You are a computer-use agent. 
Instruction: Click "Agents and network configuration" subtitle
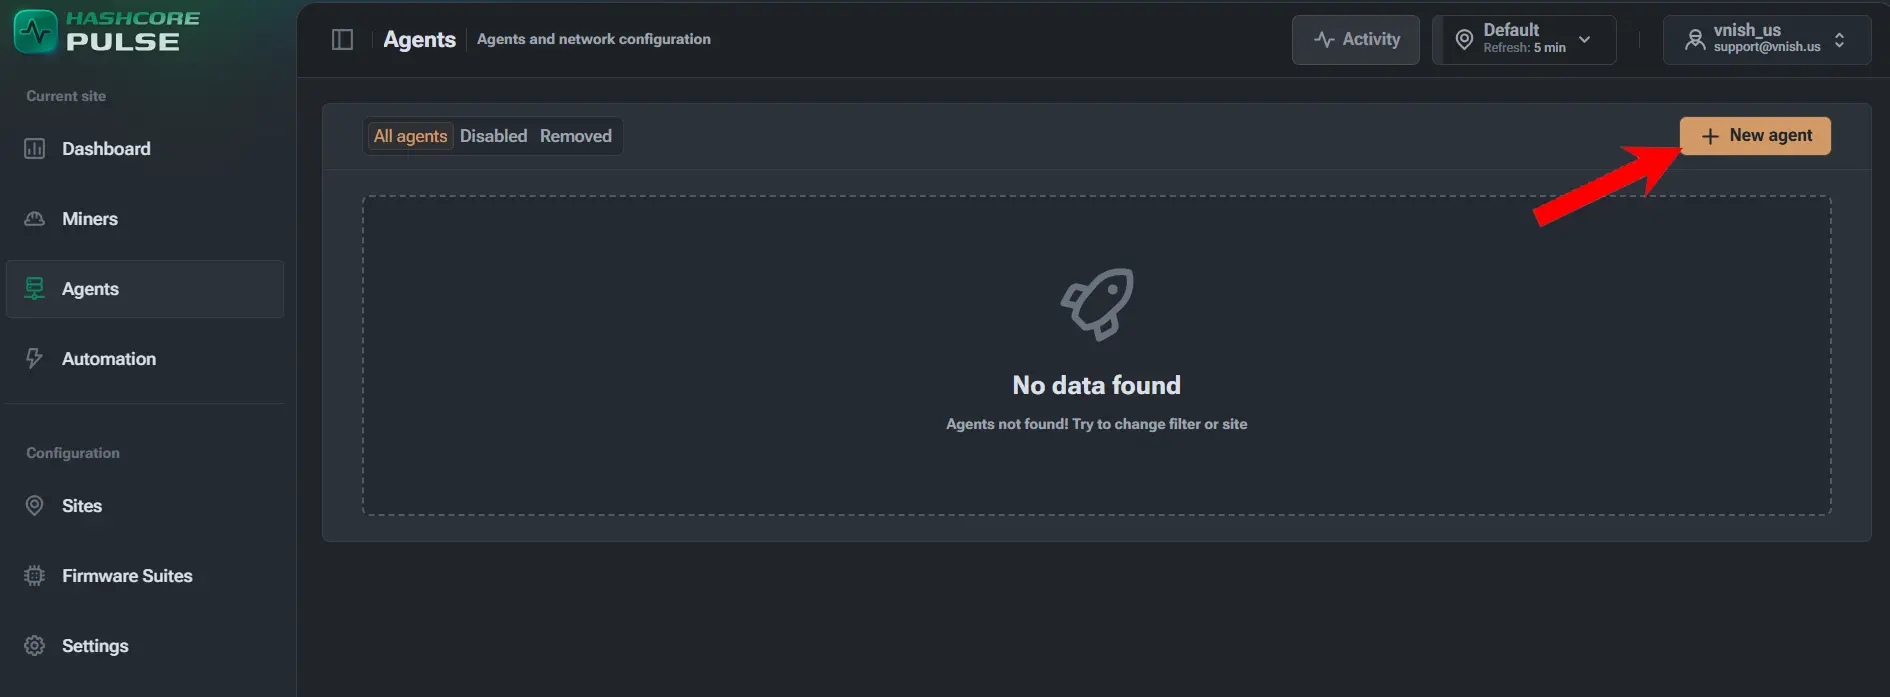coord(594,39)
